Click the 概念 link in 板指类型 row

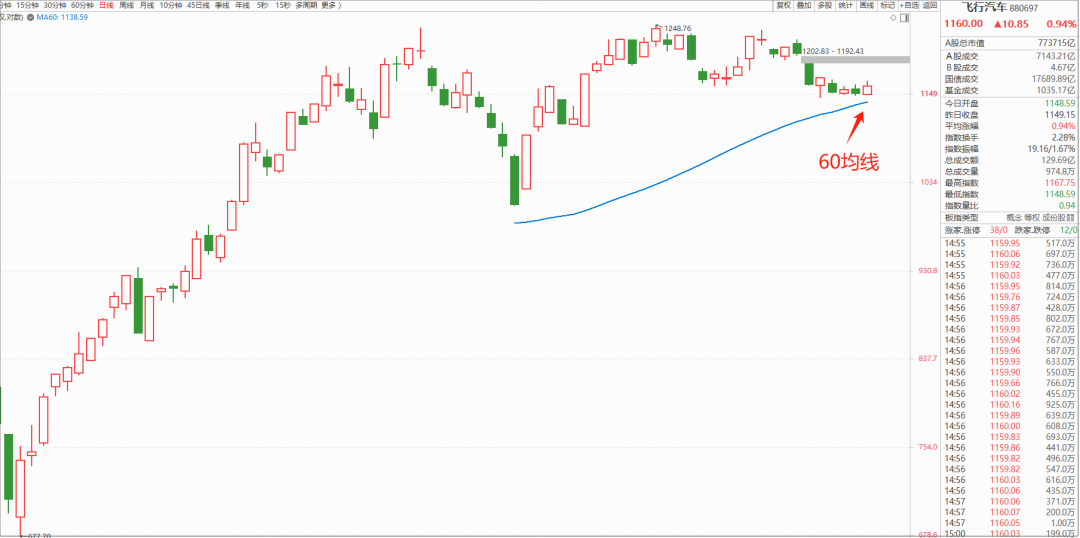[1014, 217]
